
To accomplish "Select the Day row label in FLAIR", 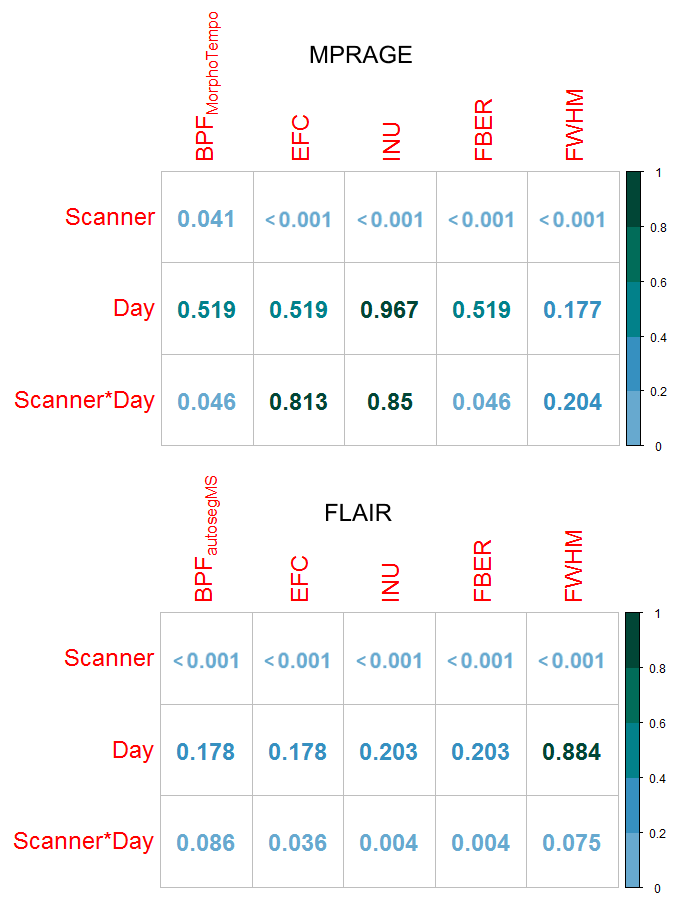I will tap(133, 749).
